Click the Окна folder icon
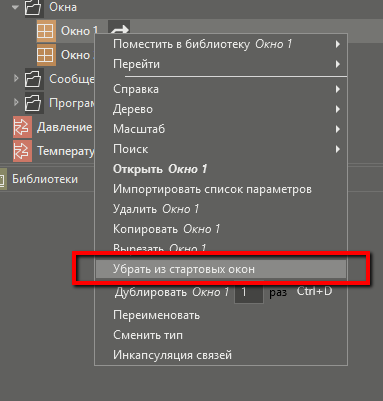Screen dimensions: 383x401 [x=33, y=7]
